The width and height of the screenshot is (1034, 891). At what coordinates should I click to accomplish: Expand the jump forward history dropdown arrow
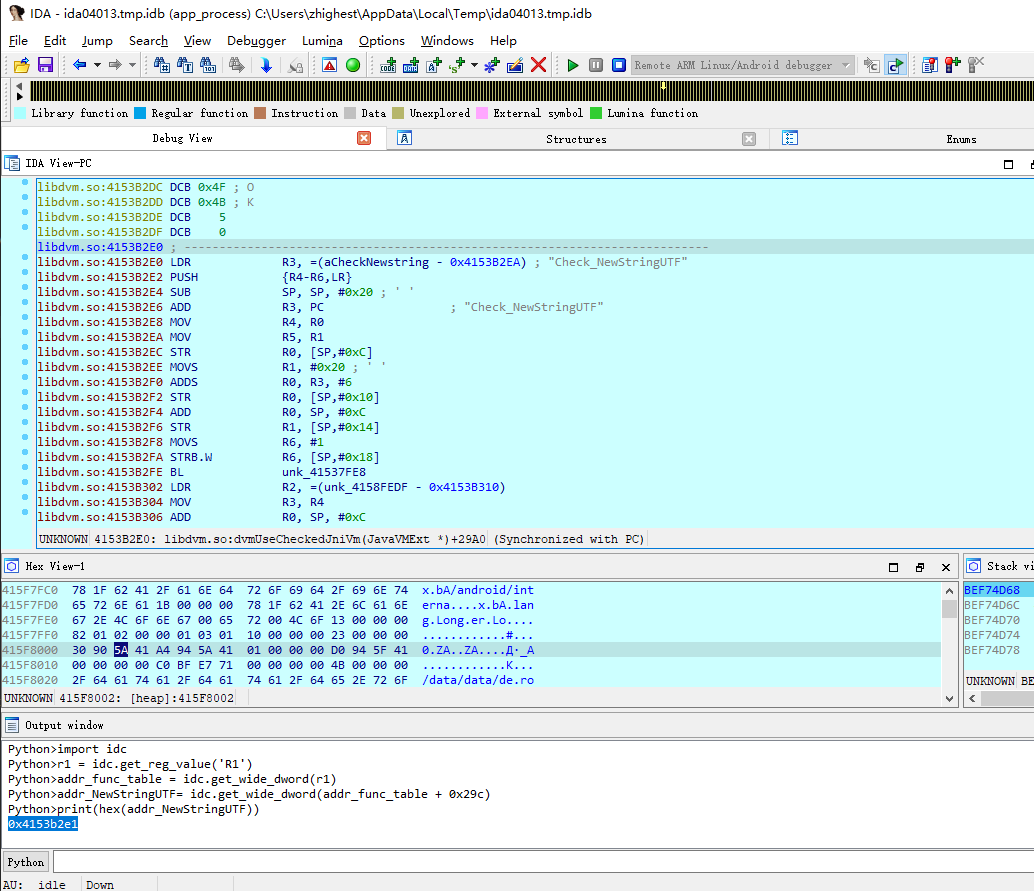(x=132, y=65)
